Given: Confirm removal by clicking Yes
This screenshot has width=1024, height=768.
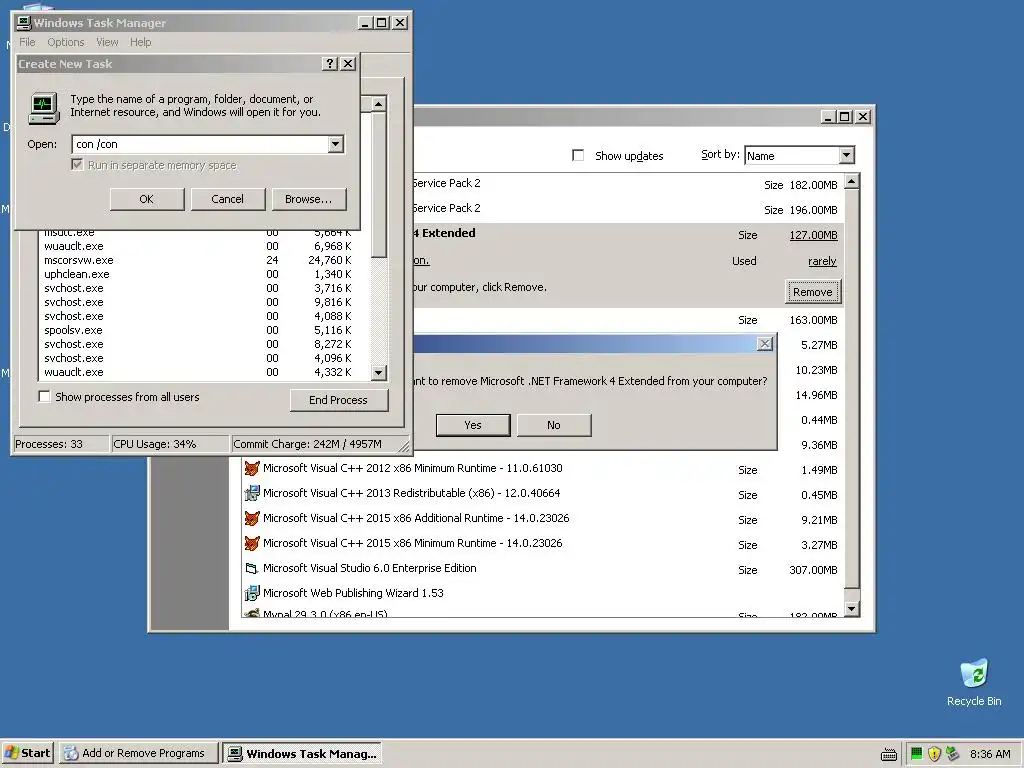Looking at the screenshot, I should point(473,425).
